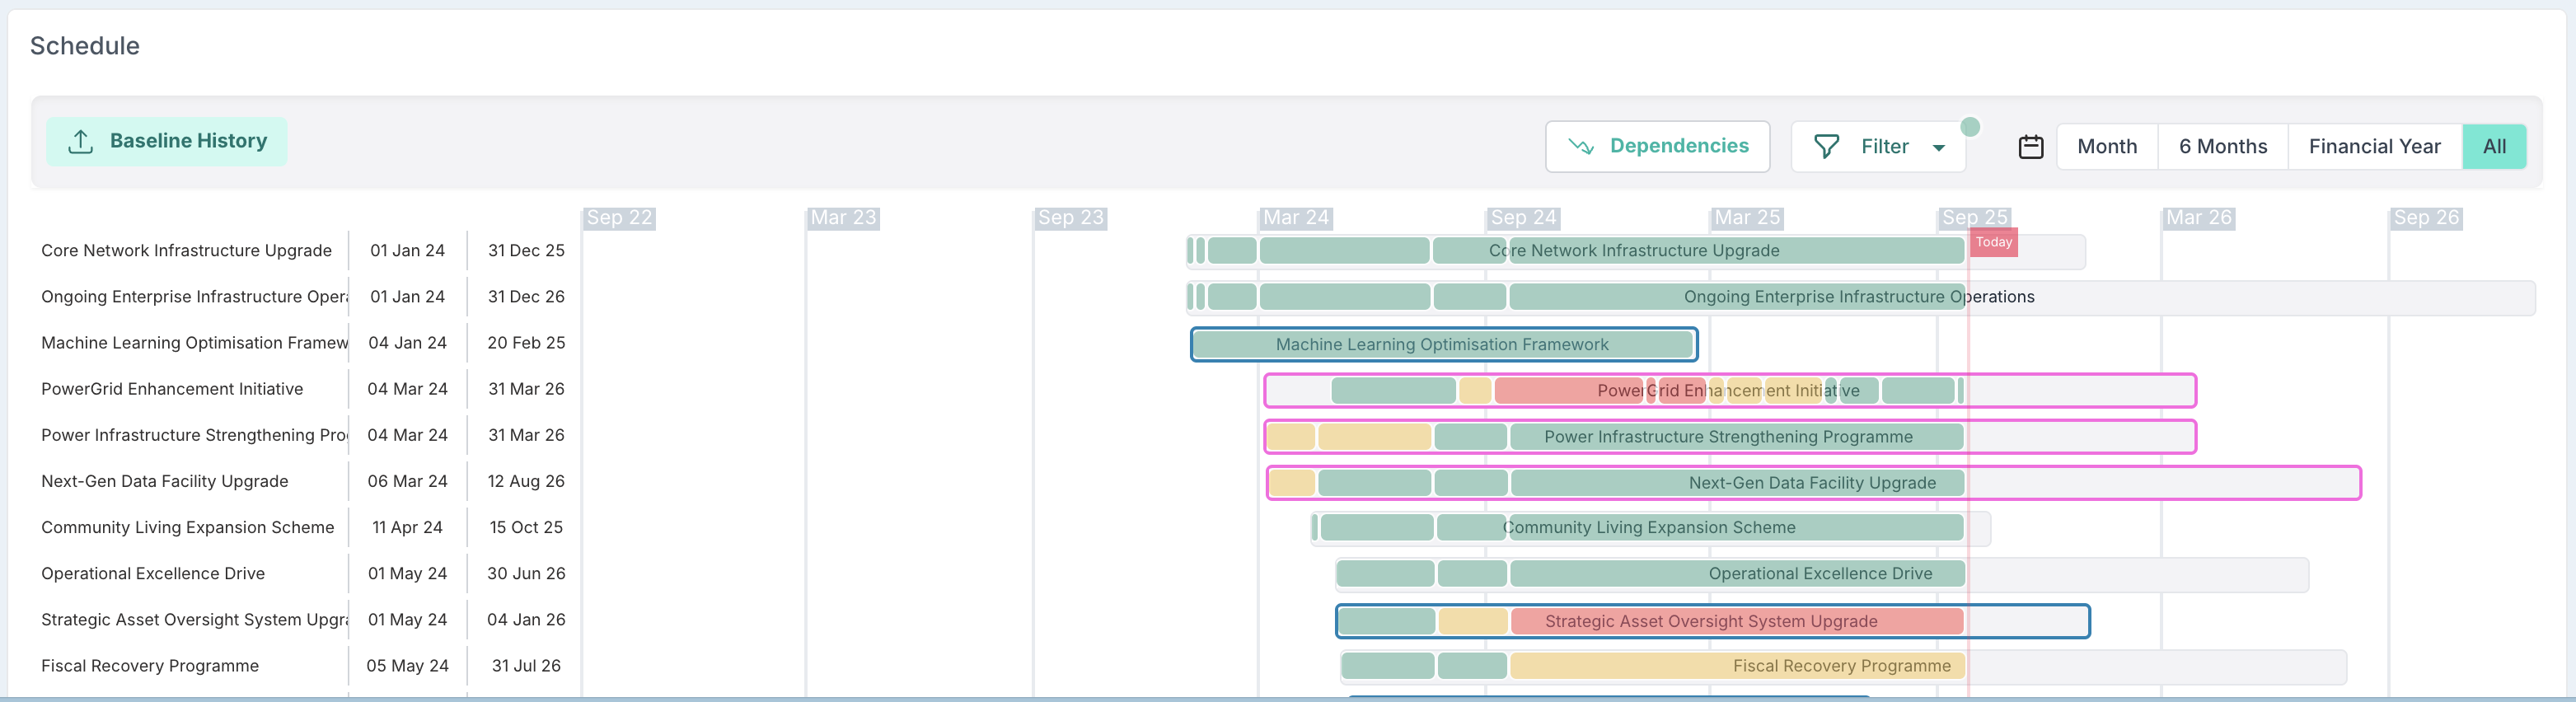This screenshot has height=702, width=2576.
Task: Click the Machine Learning Optimisation Framework bar
Action: pyautogui.click(x=1442, y=345)
